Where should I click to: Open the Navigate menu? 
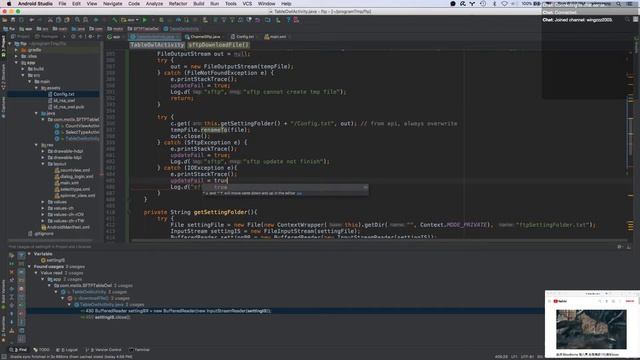pos(112,4)
